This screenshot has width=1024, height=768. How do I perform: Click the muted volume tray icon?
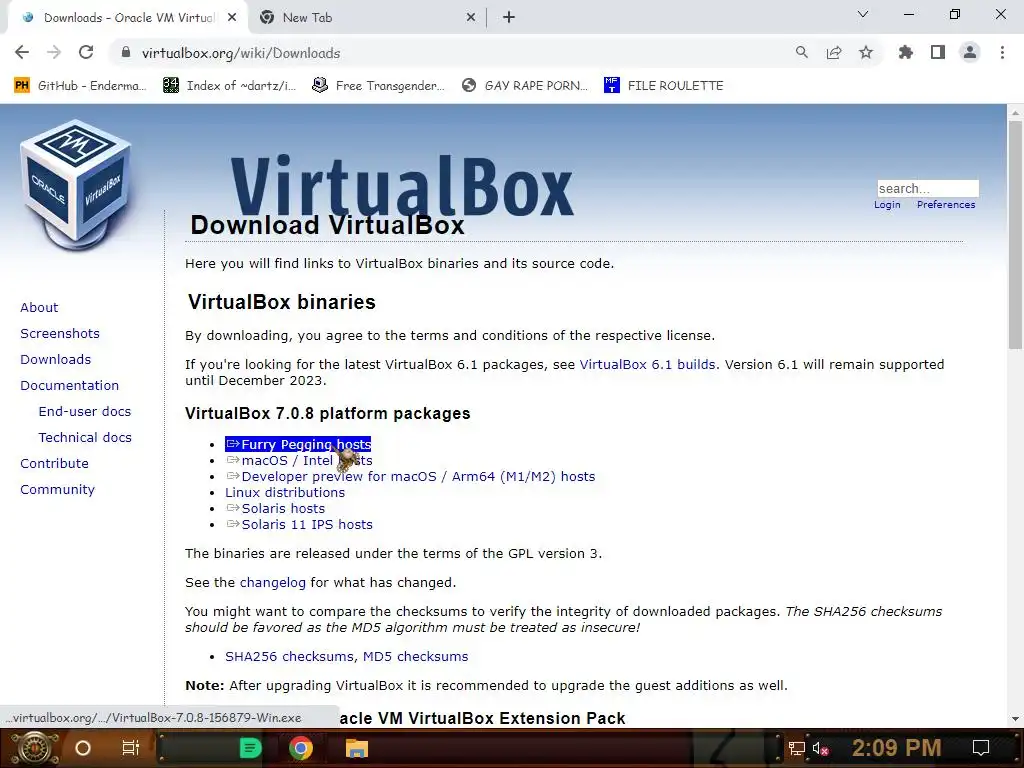pyautogui.click(x=820, y=748)
